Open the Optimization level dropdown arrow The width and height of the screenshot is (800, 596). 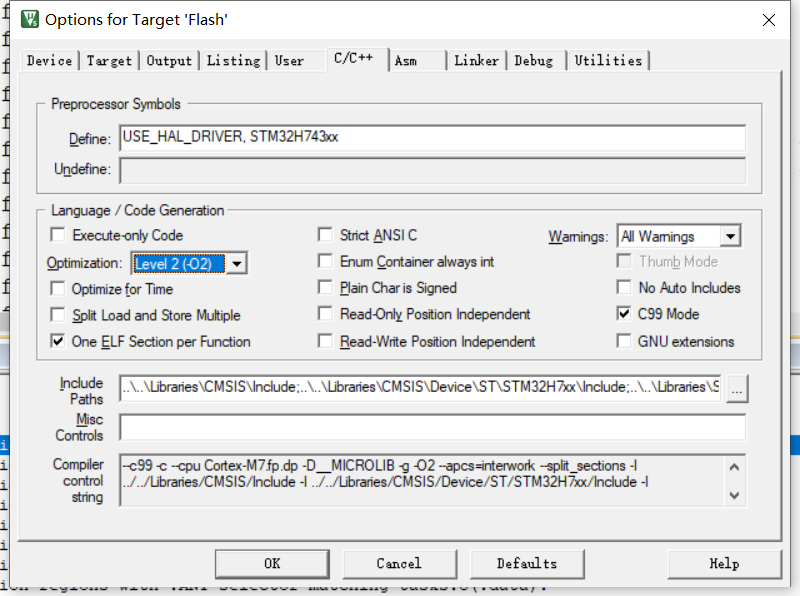tap(237, 263)
